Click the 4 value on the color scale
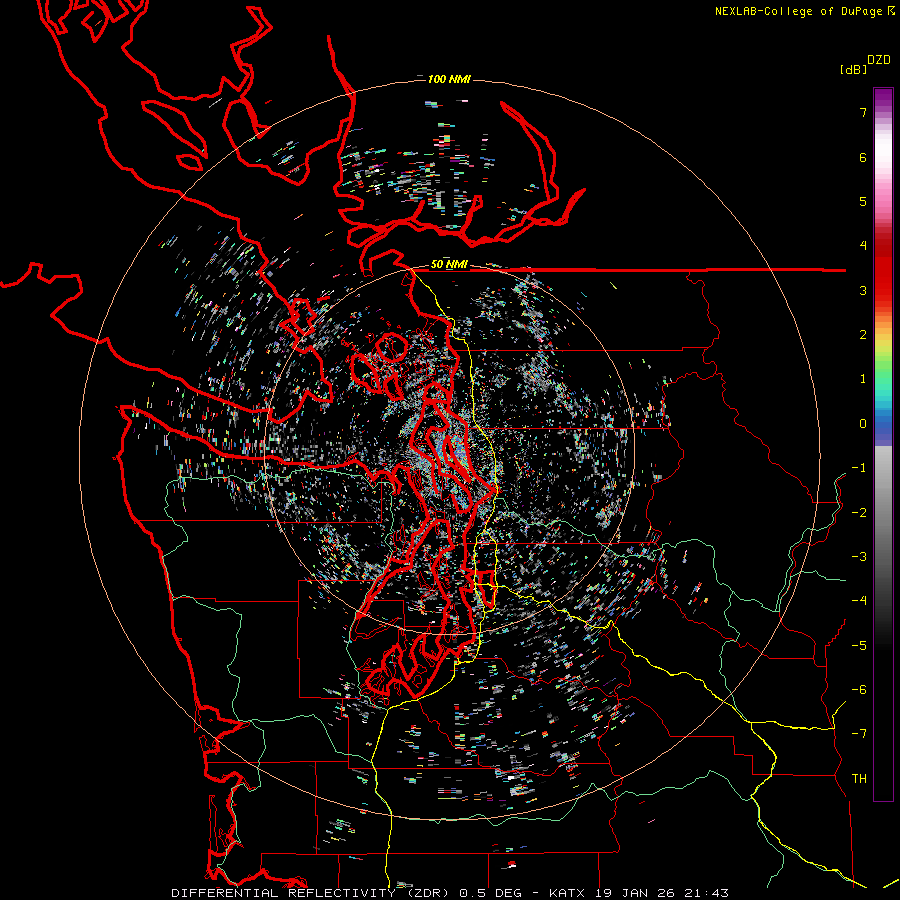 coord(863,246)
